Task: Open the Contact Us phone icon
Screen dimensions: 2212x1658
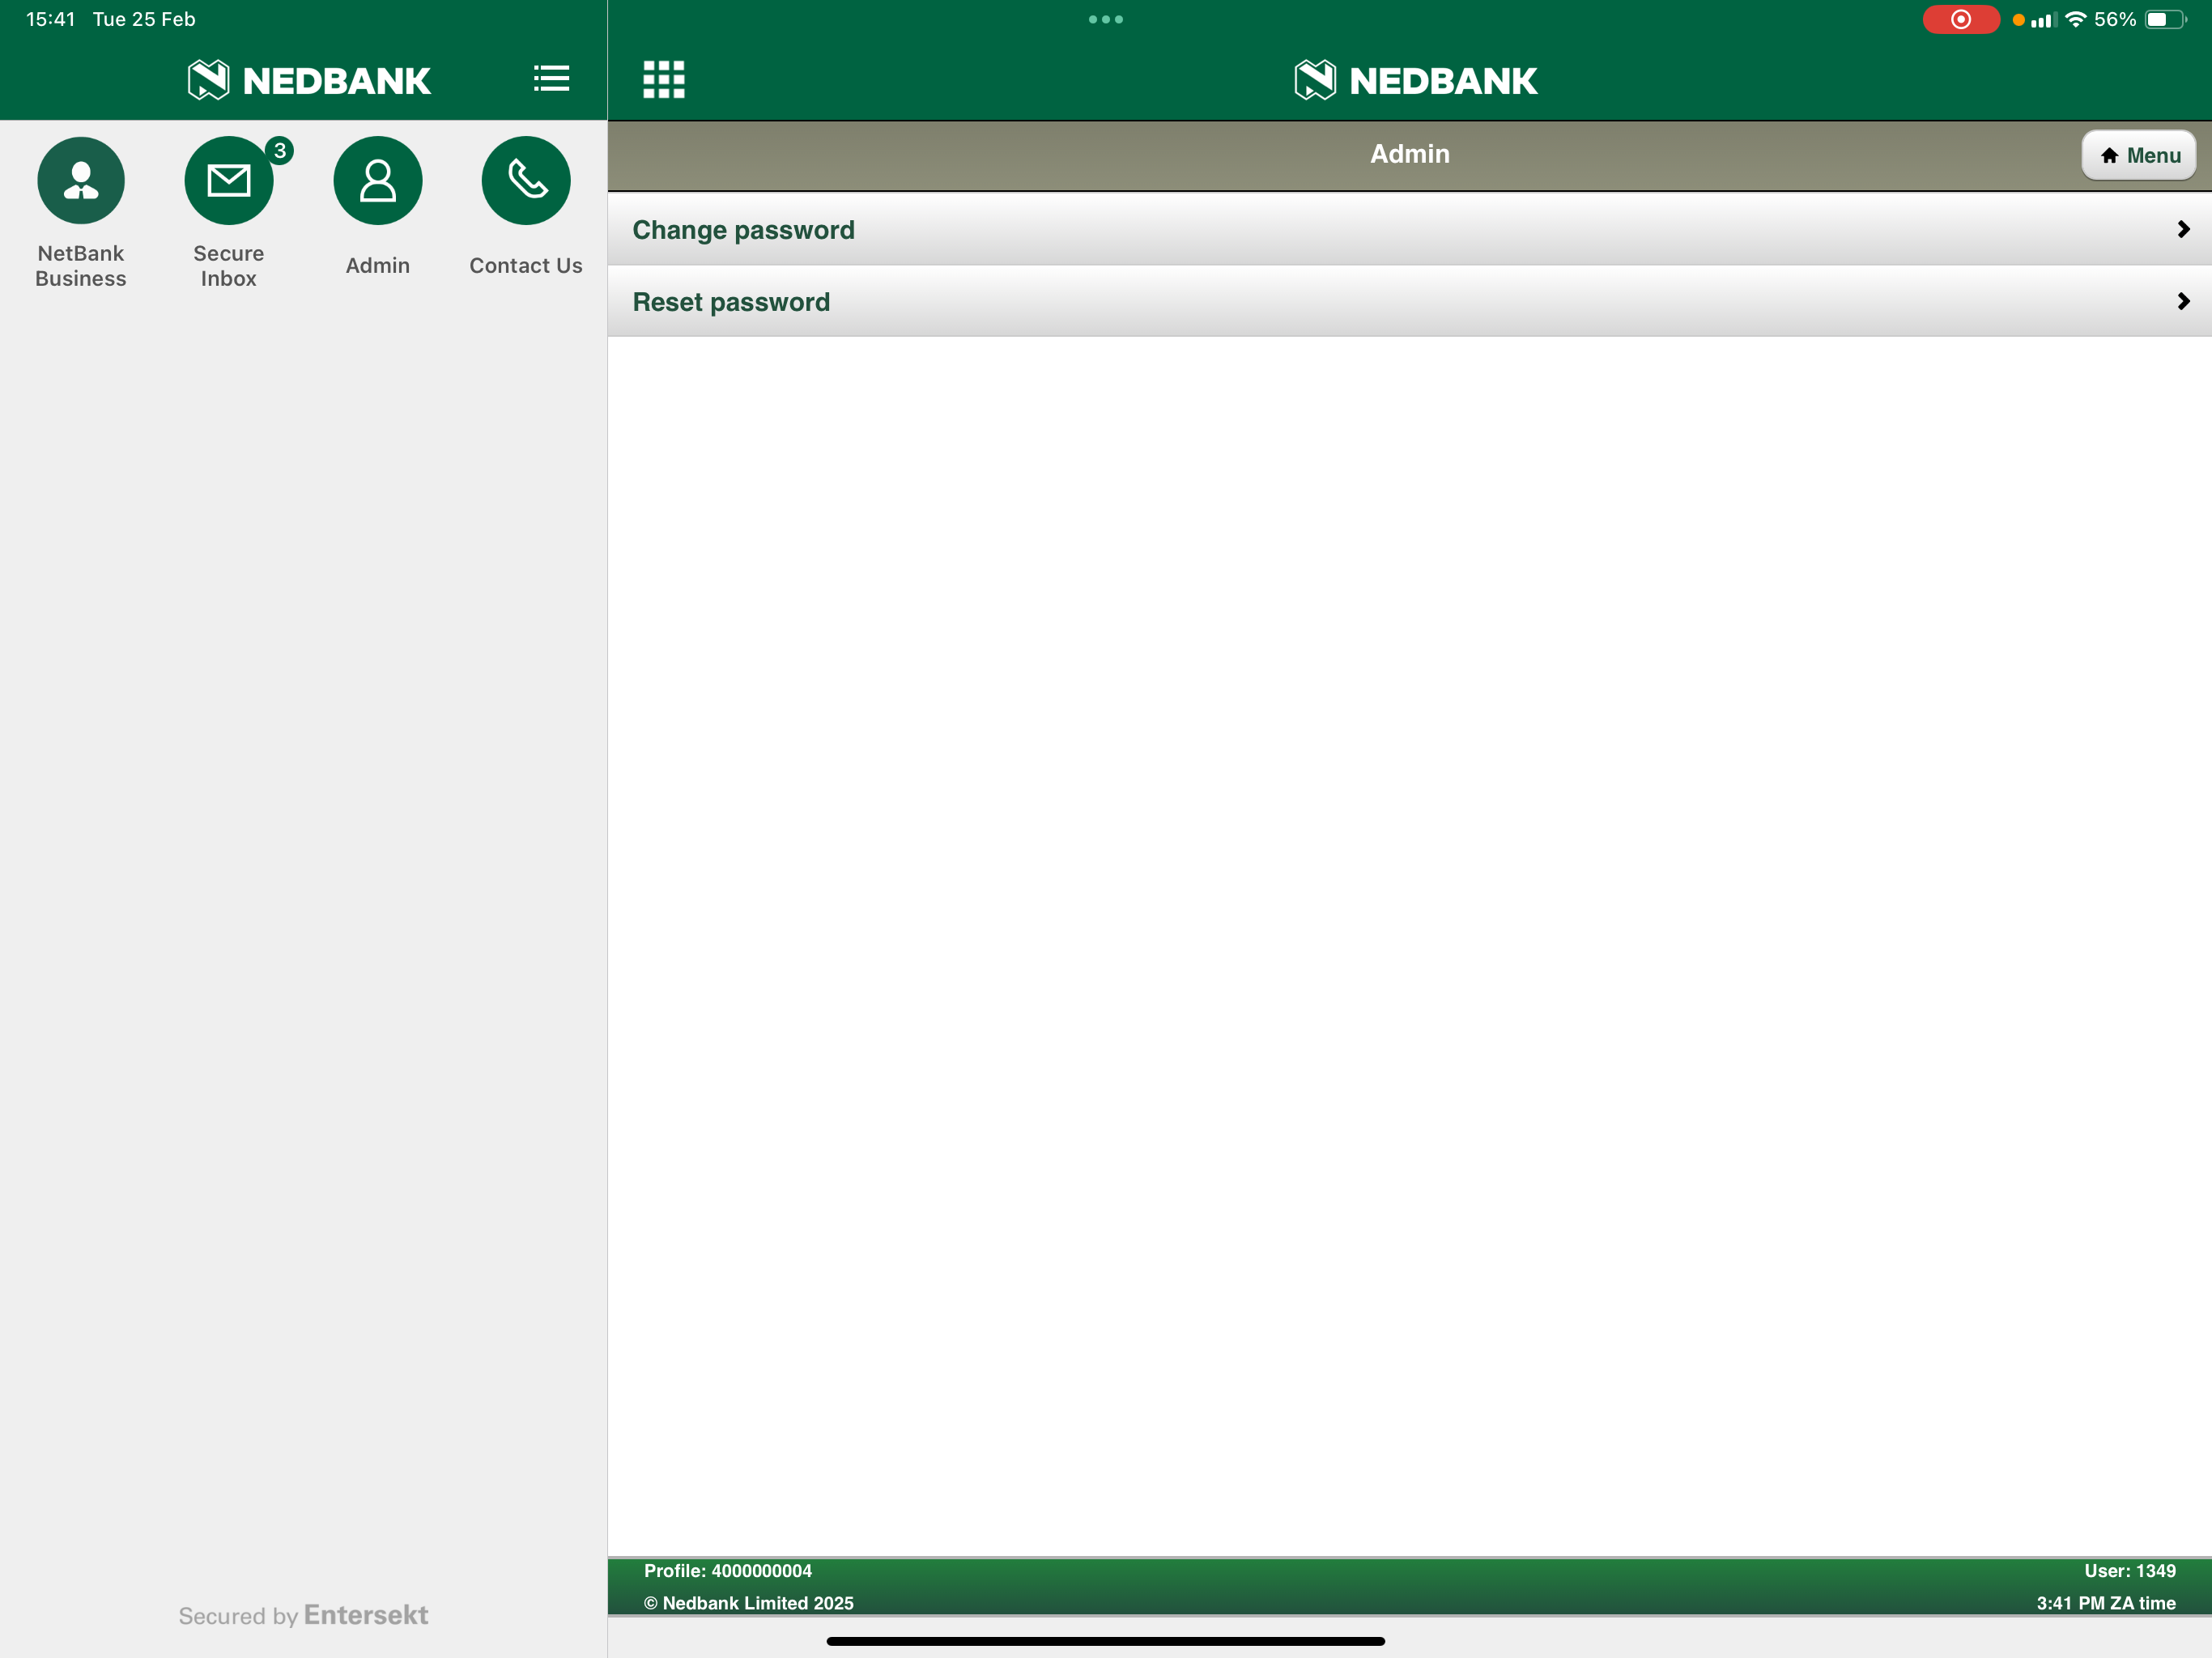Action: click(526, 181)
